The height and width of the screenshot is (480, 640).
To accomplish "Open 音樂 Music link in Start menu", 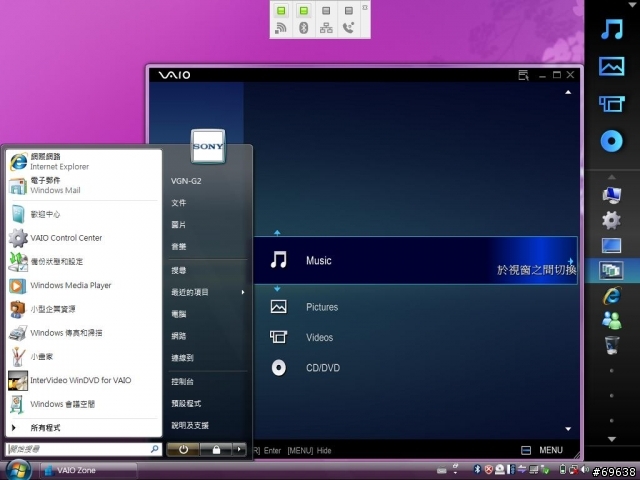I will point(178,247).
